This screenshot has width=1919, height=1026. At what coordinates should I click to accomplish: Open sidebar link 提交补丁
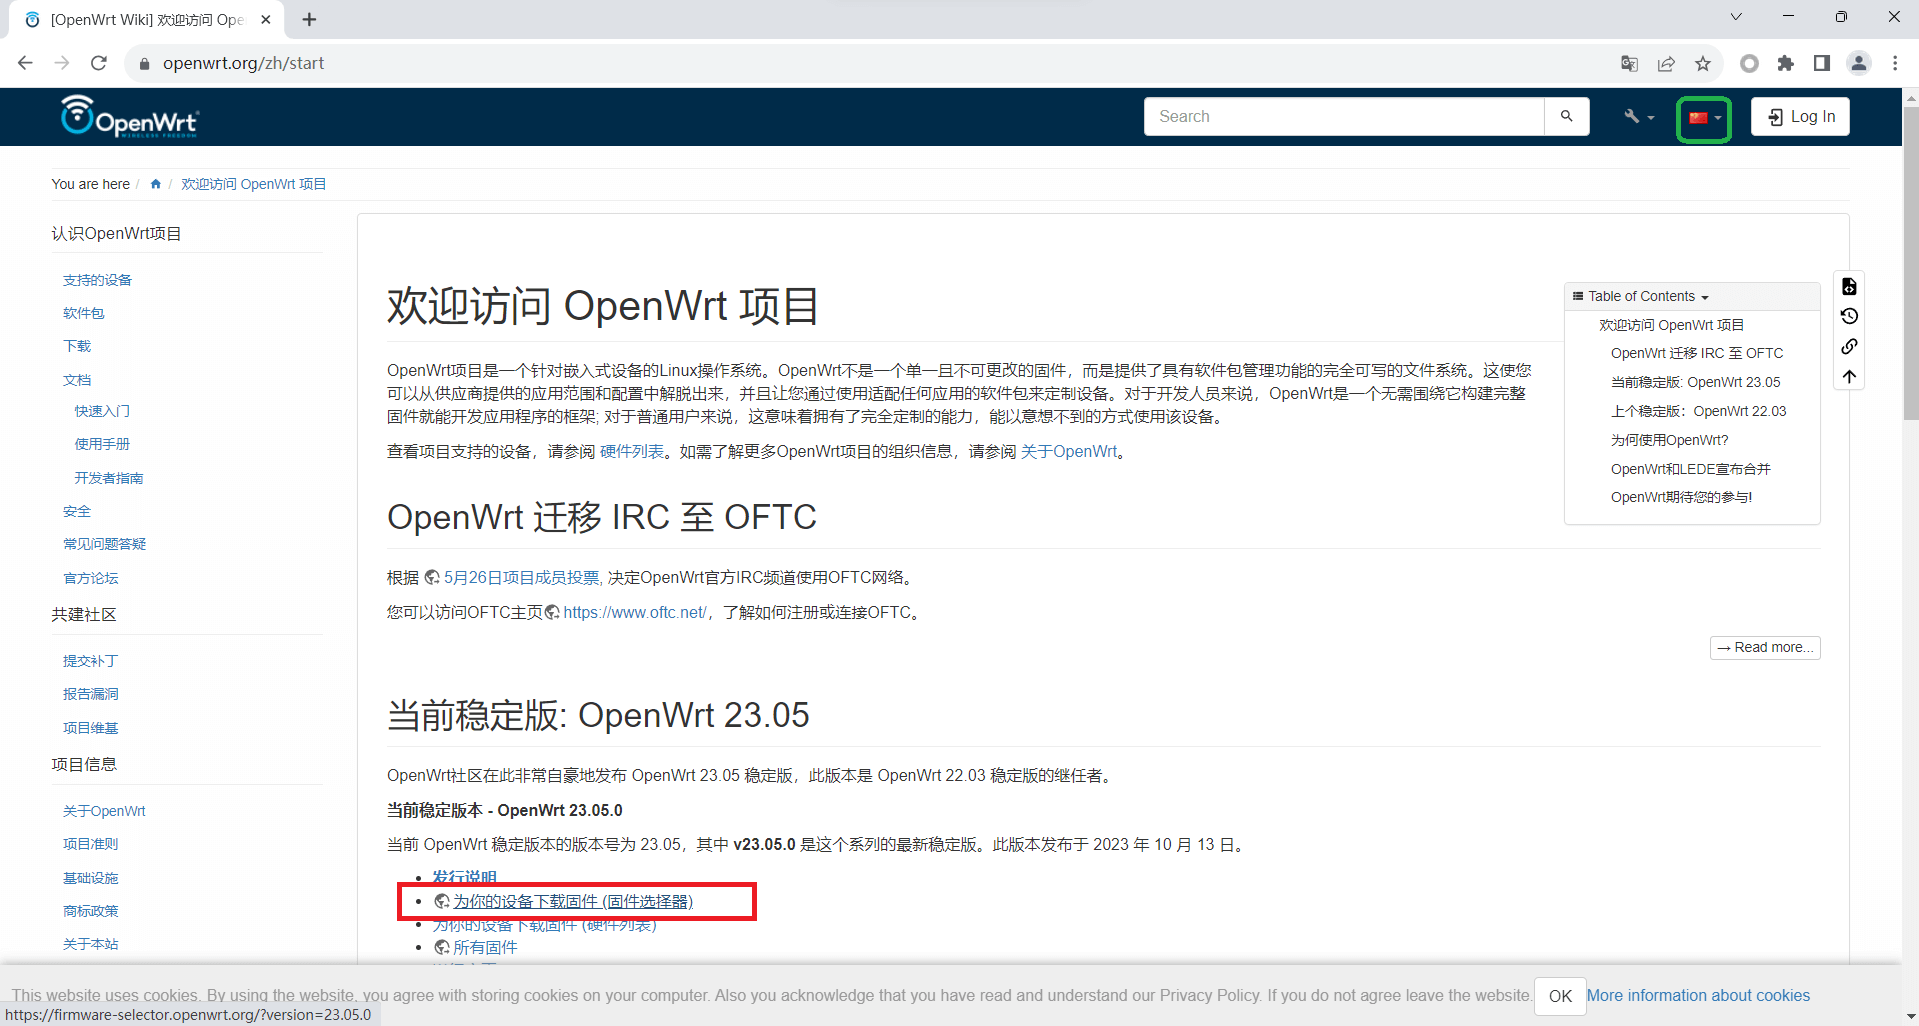[x=90, y=661]
